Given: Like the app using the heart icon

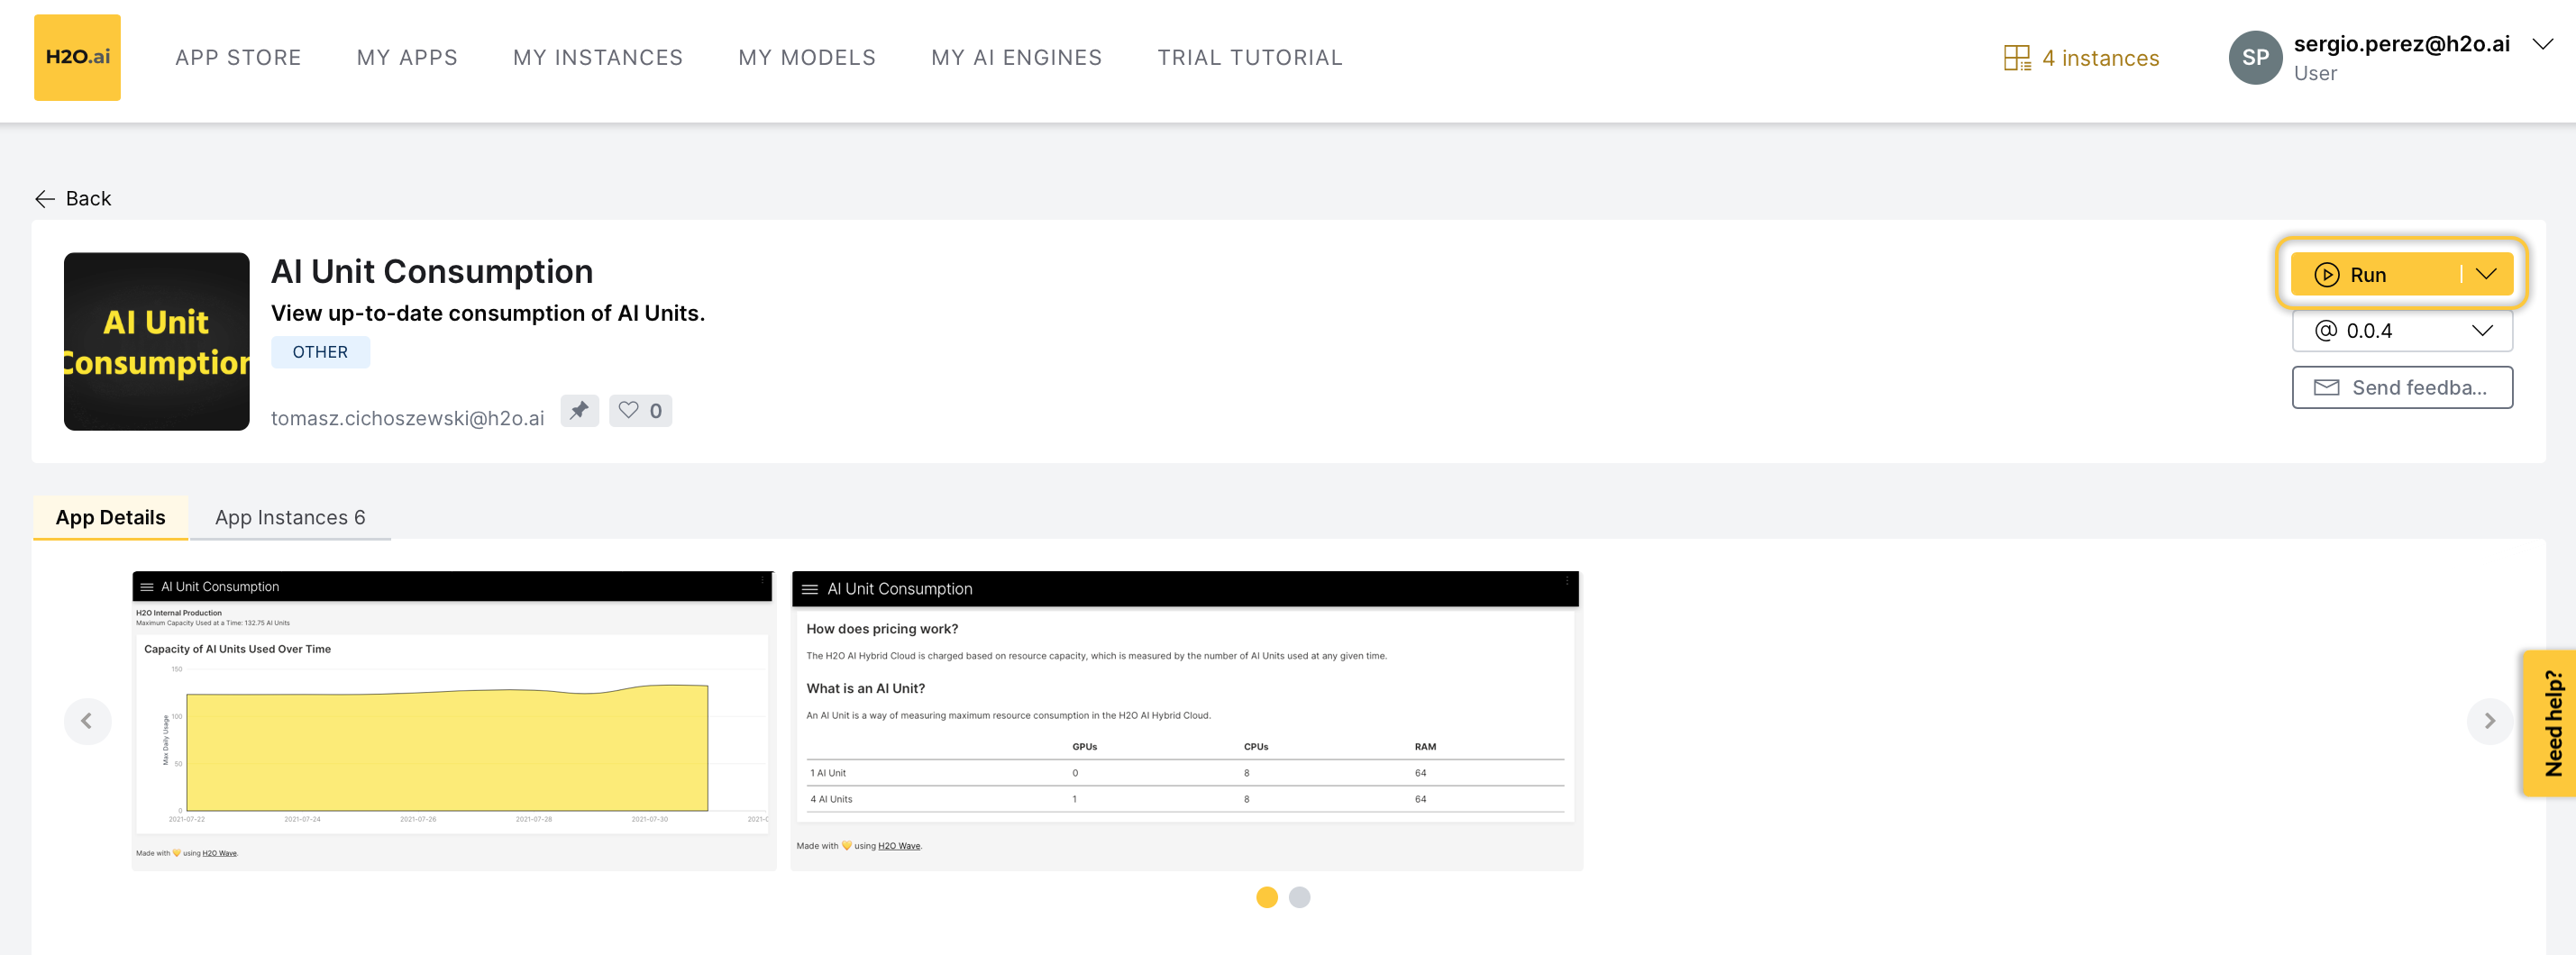Looking at the screenshot, I should tap(628, 410).
